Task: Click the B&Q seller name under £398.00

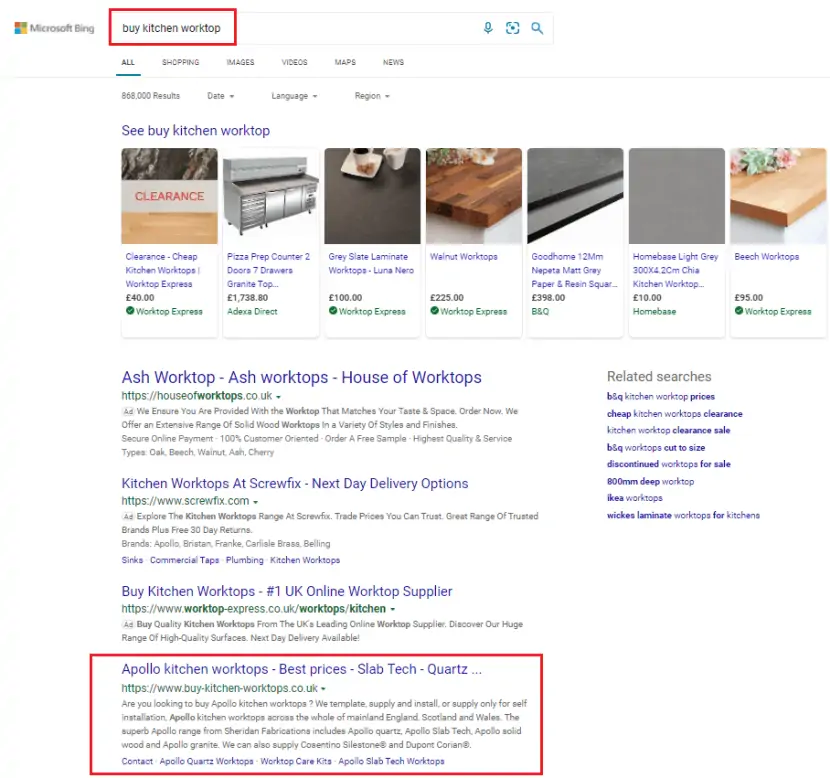Action: 540,312
